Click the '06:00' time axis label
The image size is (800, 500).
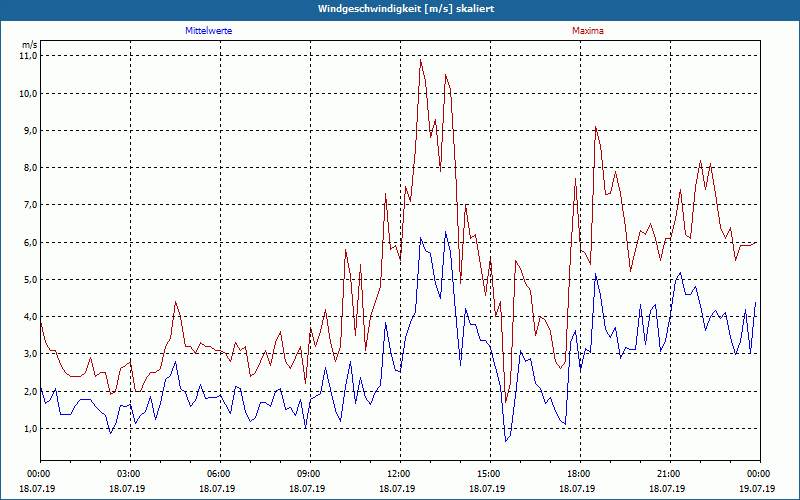pos(220,474)
